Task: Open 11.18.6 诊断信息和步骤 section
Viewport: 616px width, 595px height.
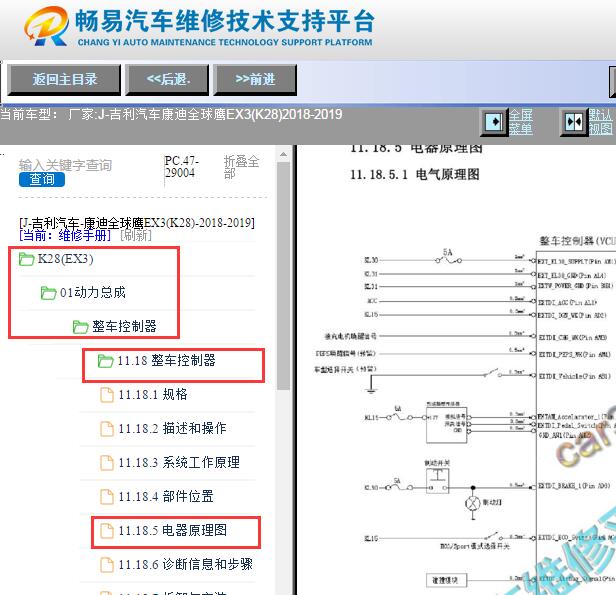Action: click(x=185, y=565)
